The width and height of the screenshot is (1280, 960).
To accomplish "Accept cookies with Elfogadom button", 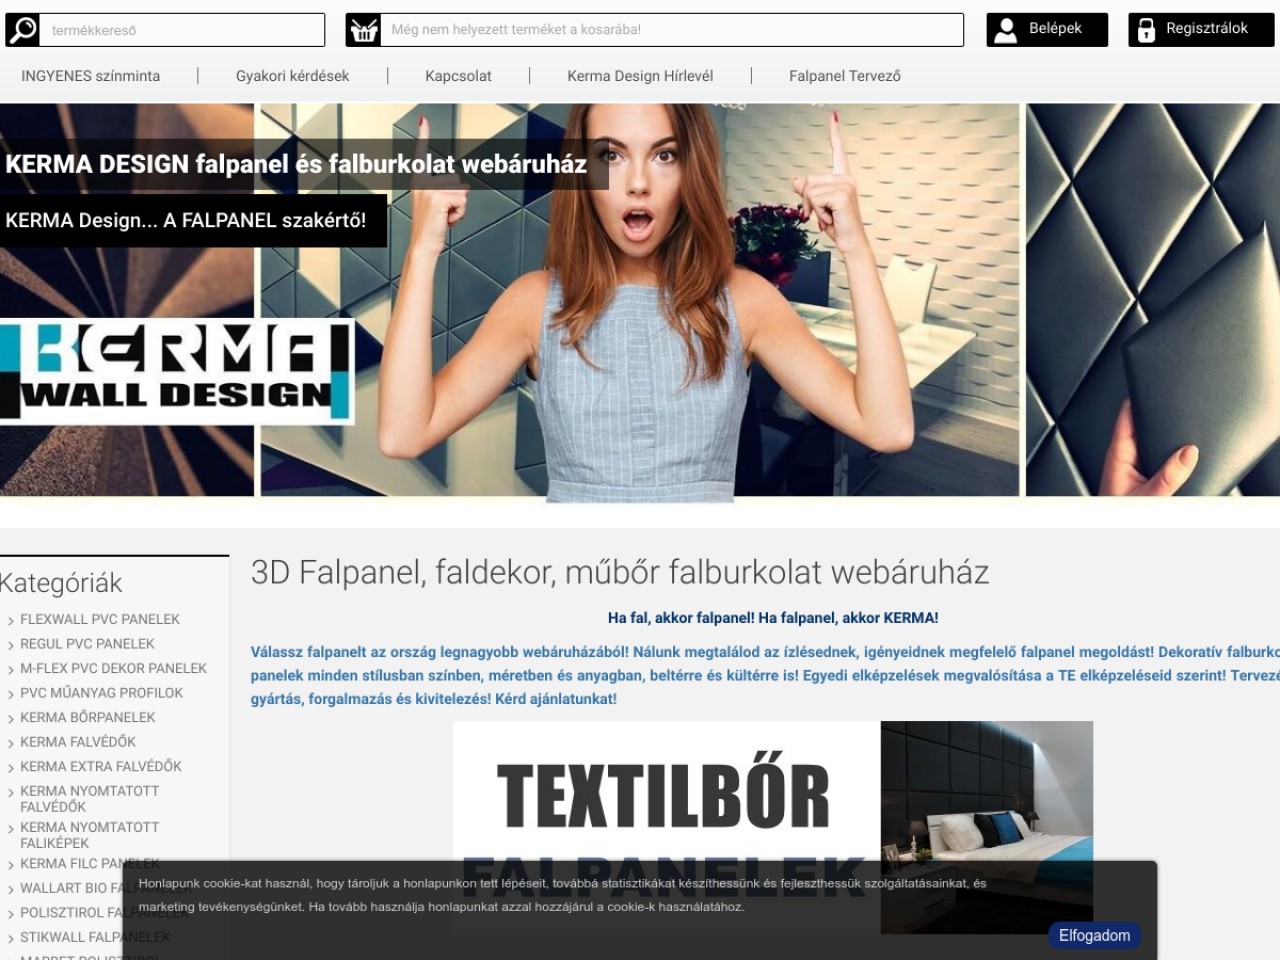I will (x=1094, y=936).
